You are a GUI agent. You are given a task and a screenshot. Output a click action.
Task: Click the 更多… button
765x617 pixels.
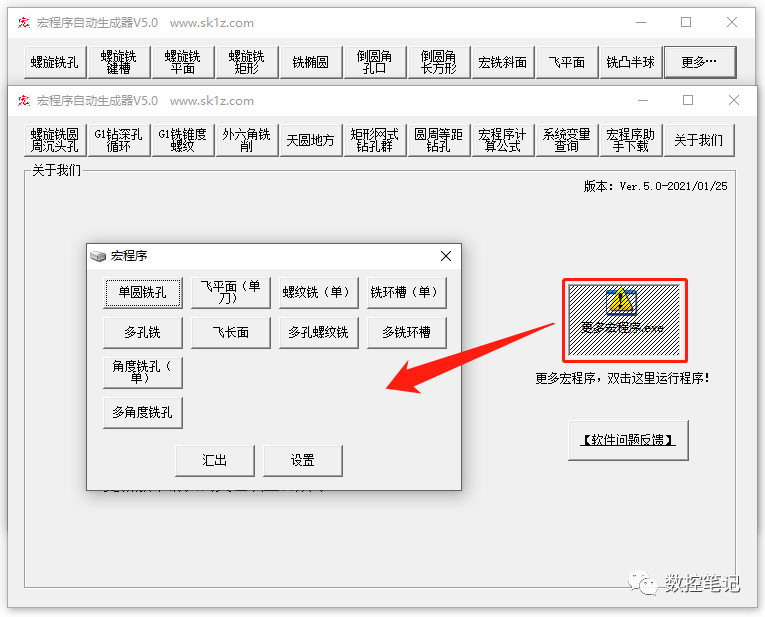click(x=700, y=62)
